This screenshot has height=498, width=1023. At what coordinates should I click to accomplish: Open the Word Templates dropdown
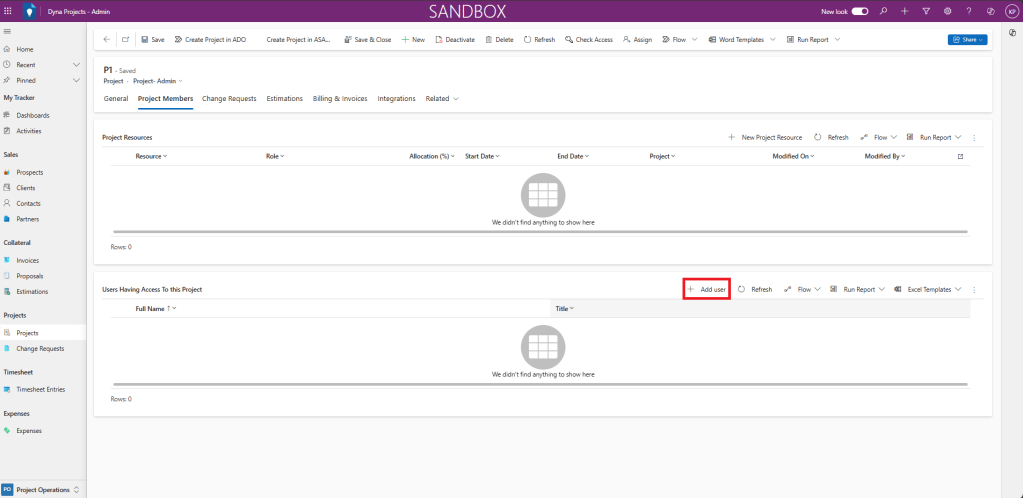click(741, 40)
